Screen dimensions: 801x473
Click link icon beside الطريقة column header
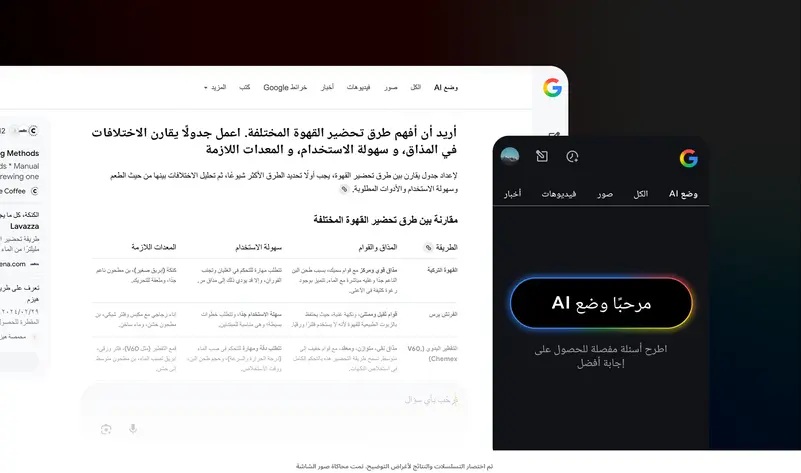tap(429, 246)
